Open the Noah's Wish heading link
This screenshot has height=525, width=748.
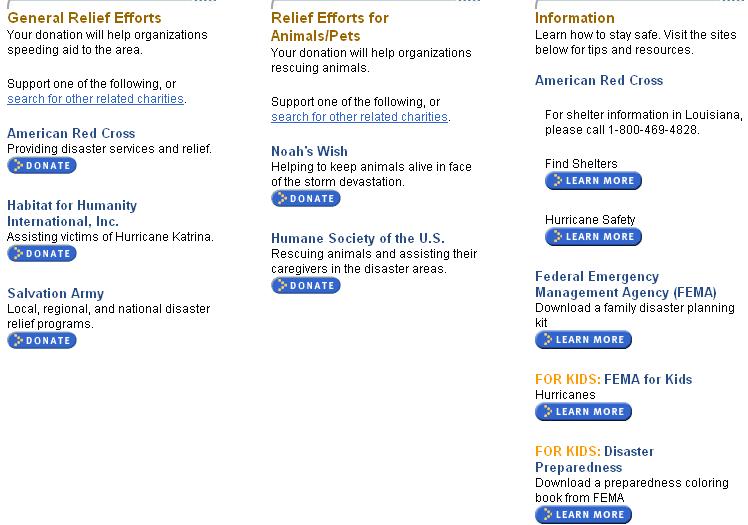click(309, 151)
